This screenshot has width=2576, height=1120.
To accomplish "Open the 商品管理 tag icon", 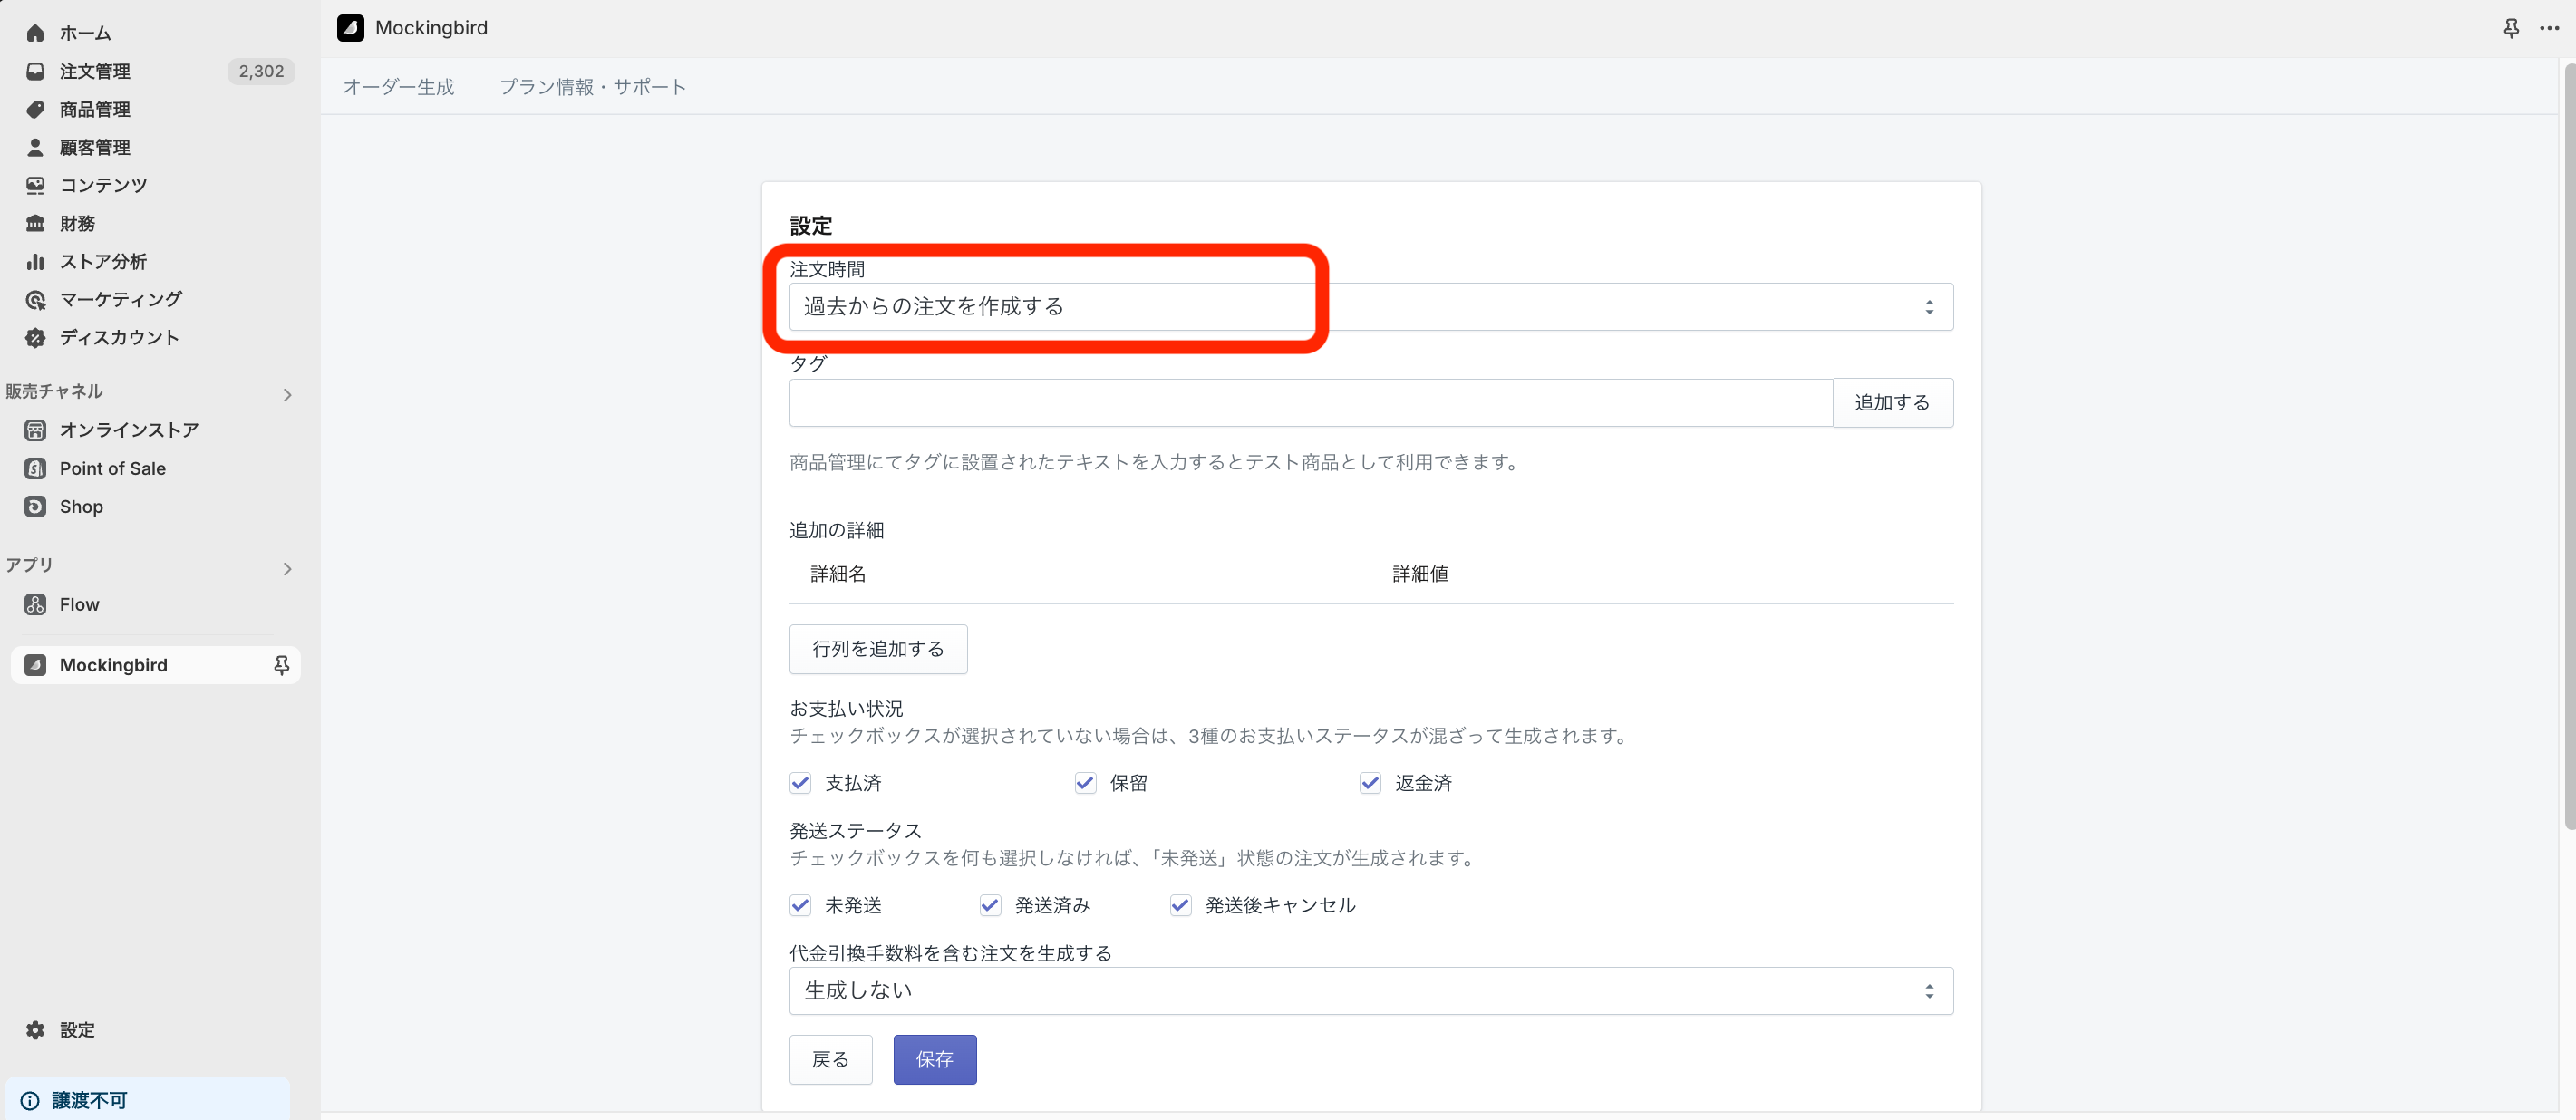I will click(35, 109).
